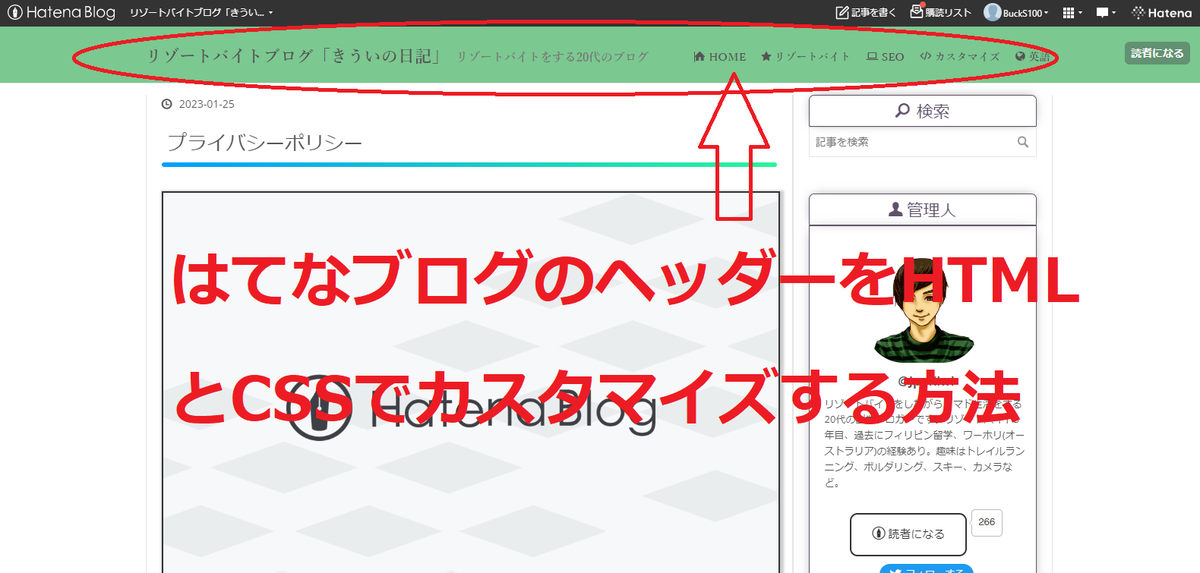The image size is (1200, 573).
Task: Open the Hatena Blog logo link
Action: pos(62,13)
